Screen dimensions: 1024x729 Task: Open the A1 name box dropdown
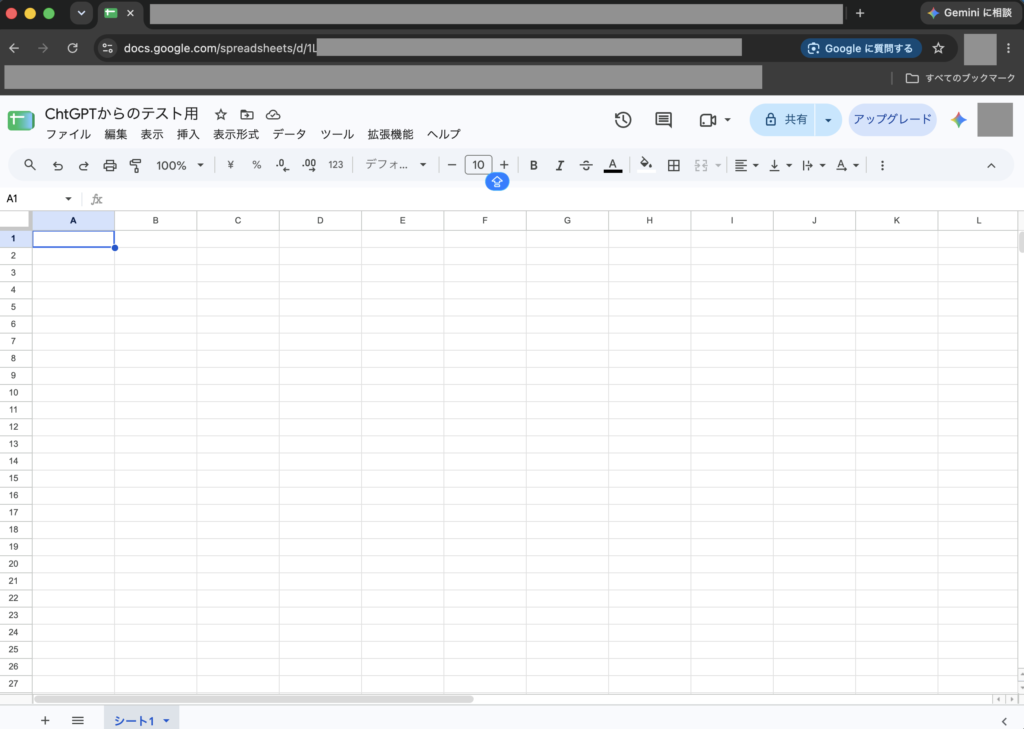(x=68, y=199)
